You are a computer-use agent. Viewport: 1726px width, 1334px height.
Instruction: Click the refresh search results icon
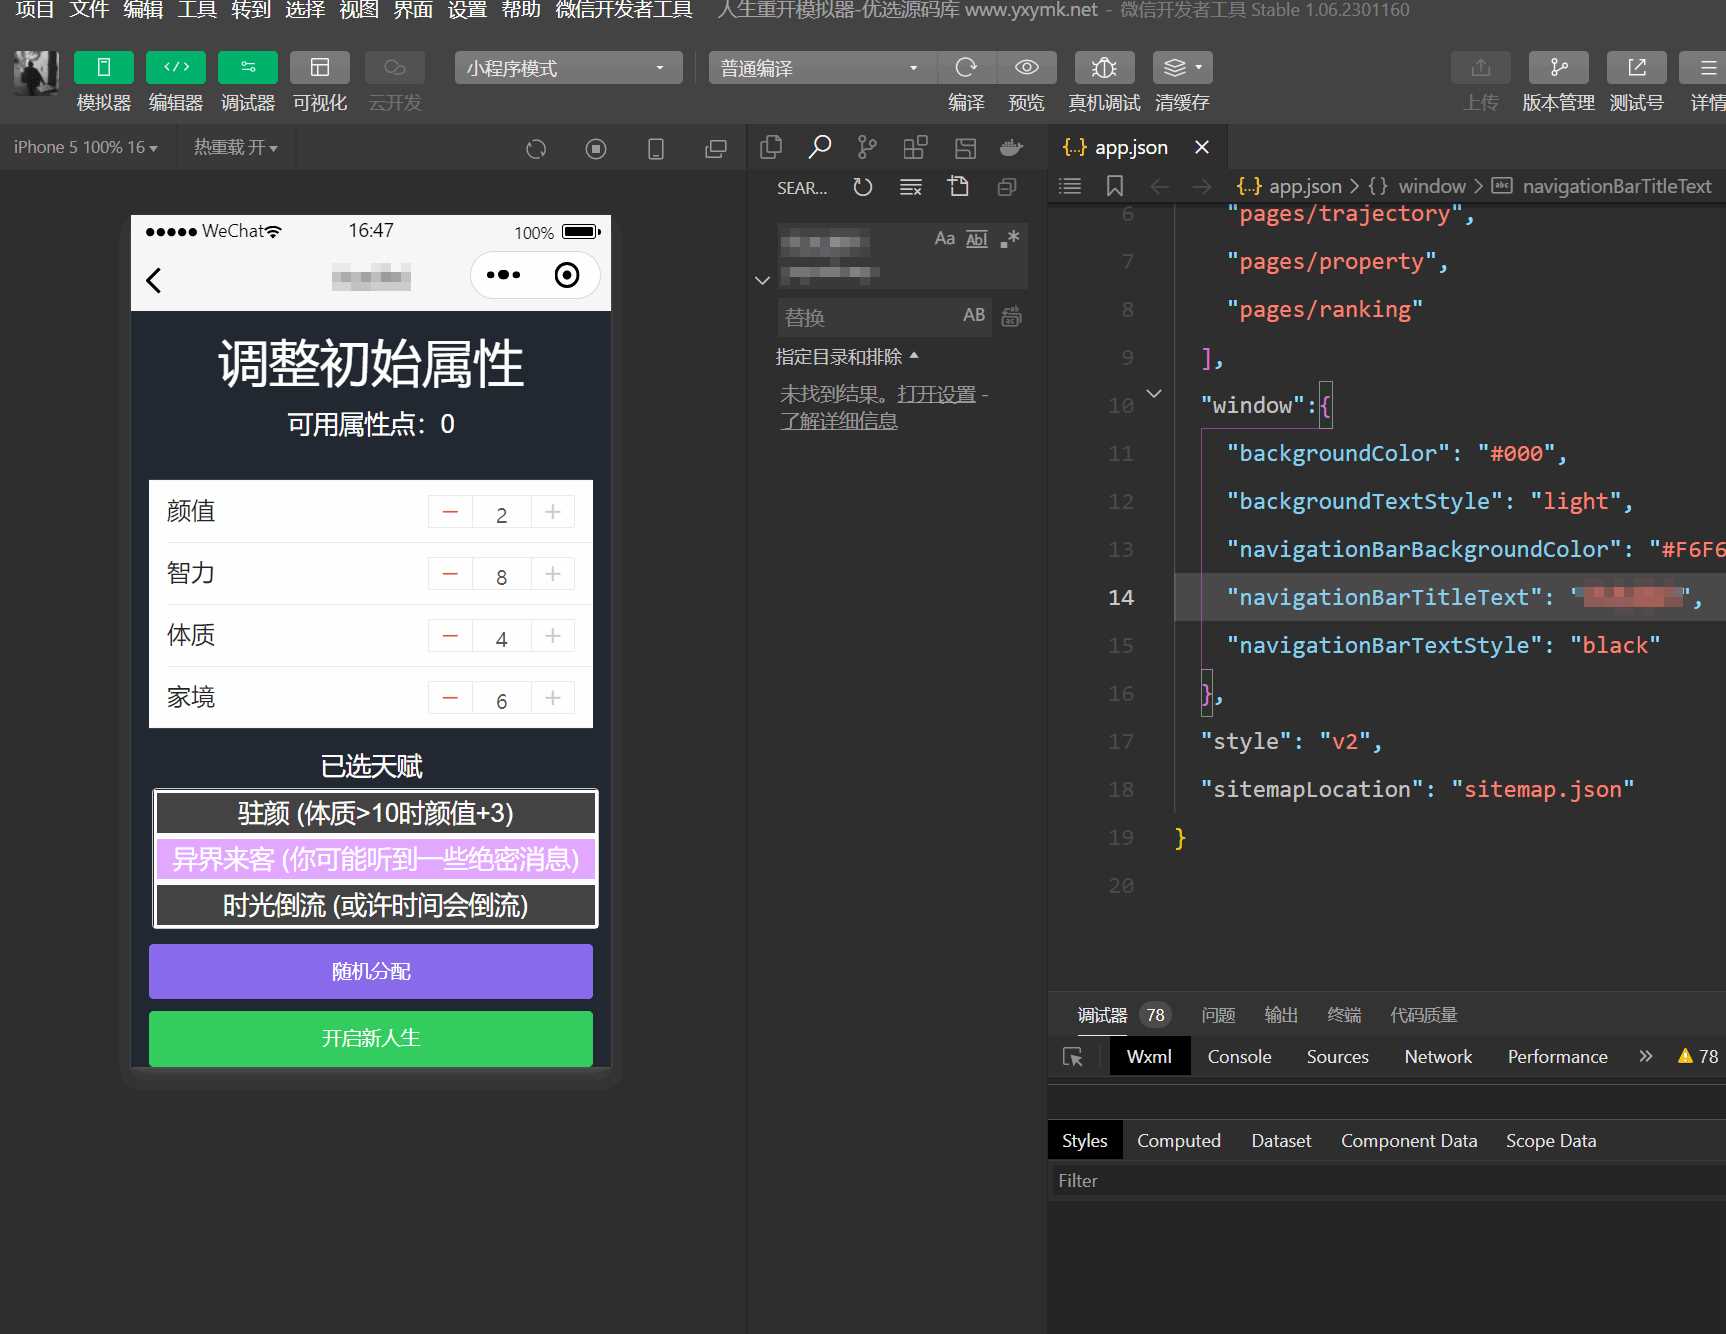[862, 187]
